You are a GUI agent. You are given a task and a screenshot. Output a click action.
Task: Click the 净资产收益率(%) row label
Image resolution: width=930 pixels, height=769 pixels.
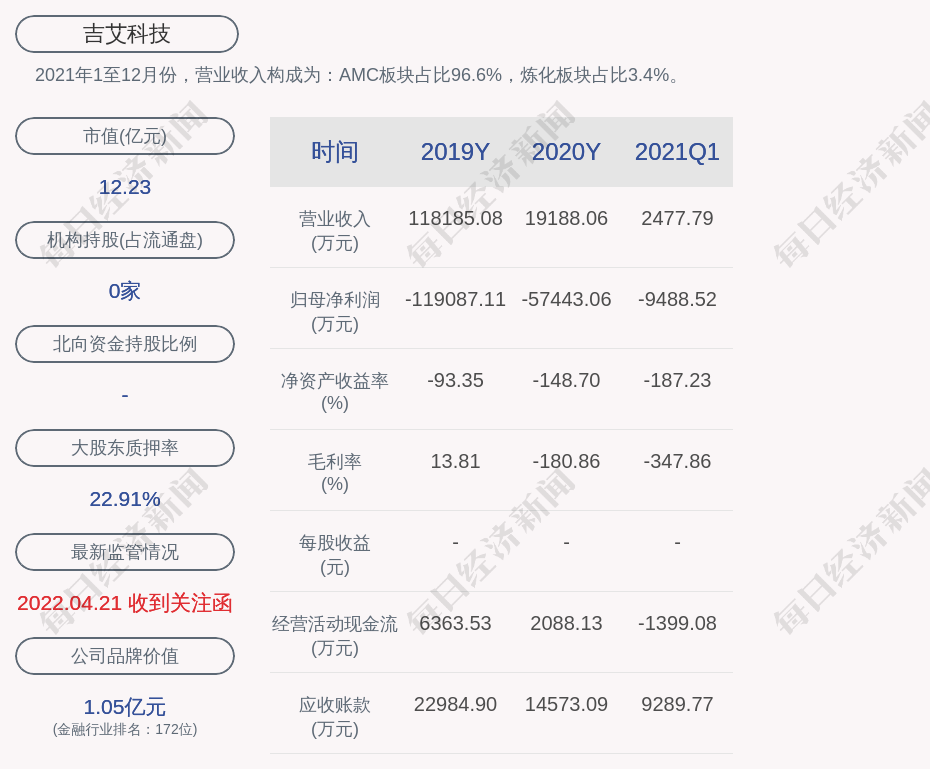pyautogui.click(x=335, y=392)
